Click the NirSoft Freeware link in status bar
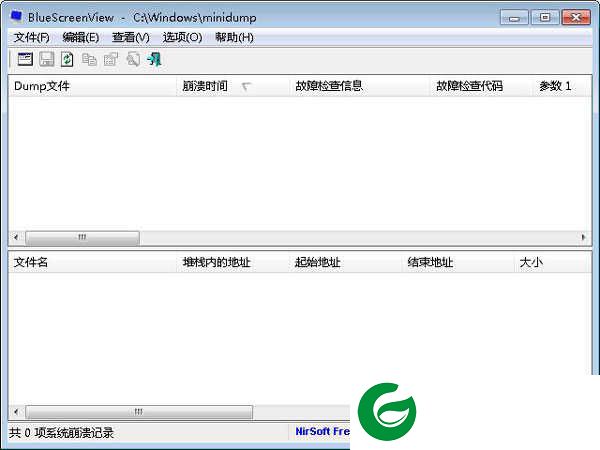This screenshot has height=450, width=600. click(323, 432)
